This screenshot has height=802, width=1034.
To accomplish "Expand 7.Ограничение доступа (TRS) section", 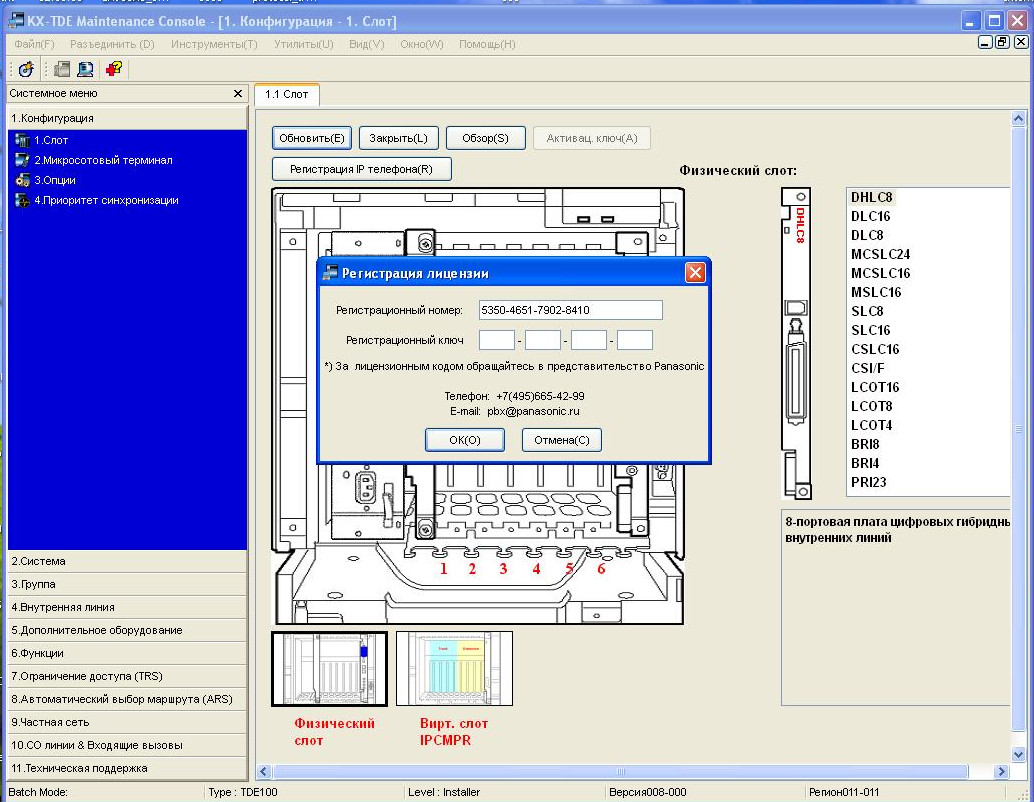I will pyautogui.click(x=127, y=676).
